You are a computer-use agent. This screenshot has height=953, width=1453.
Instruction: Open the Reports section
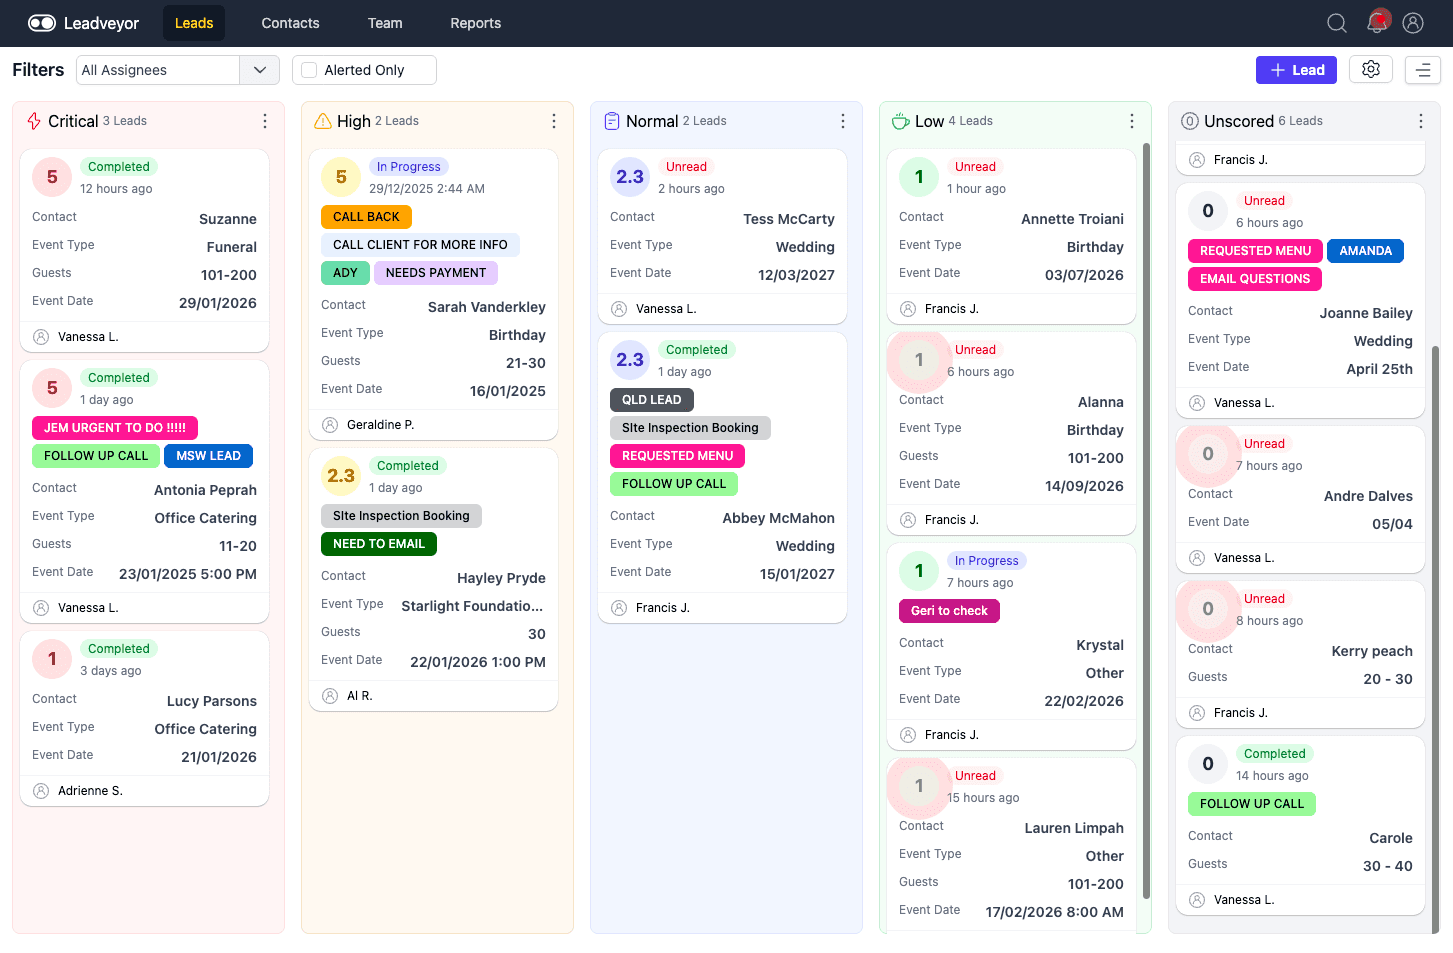[x=475, y=22]
